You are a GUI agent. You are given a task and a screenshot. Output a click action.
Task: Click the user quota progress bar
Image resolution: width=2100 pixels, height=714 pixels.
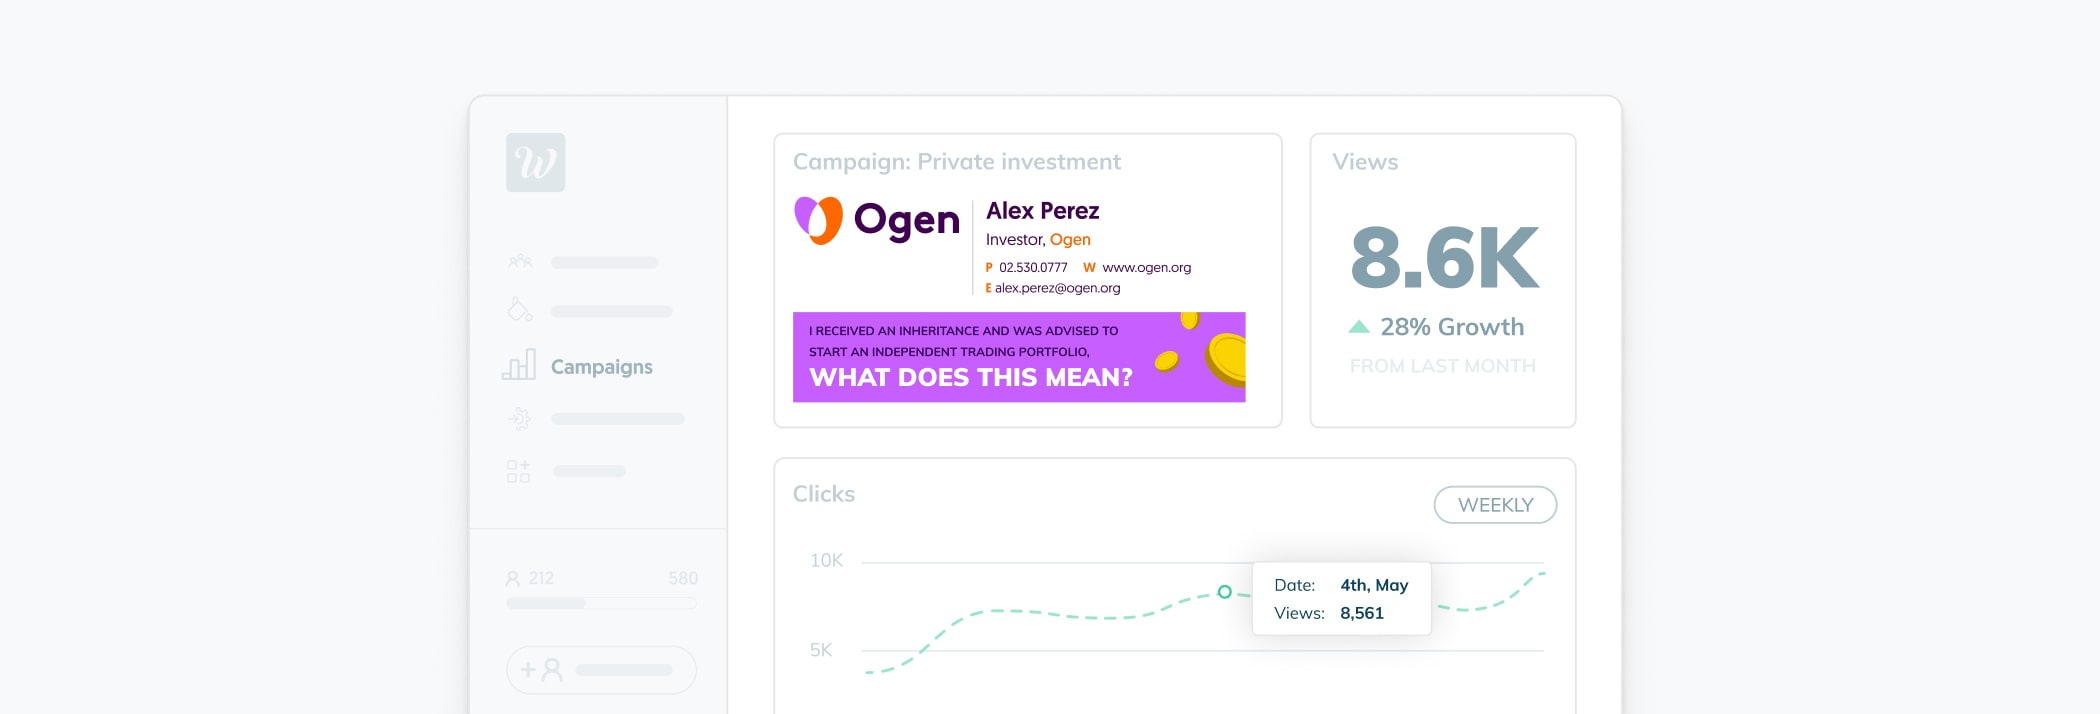(x=601, y=603)
